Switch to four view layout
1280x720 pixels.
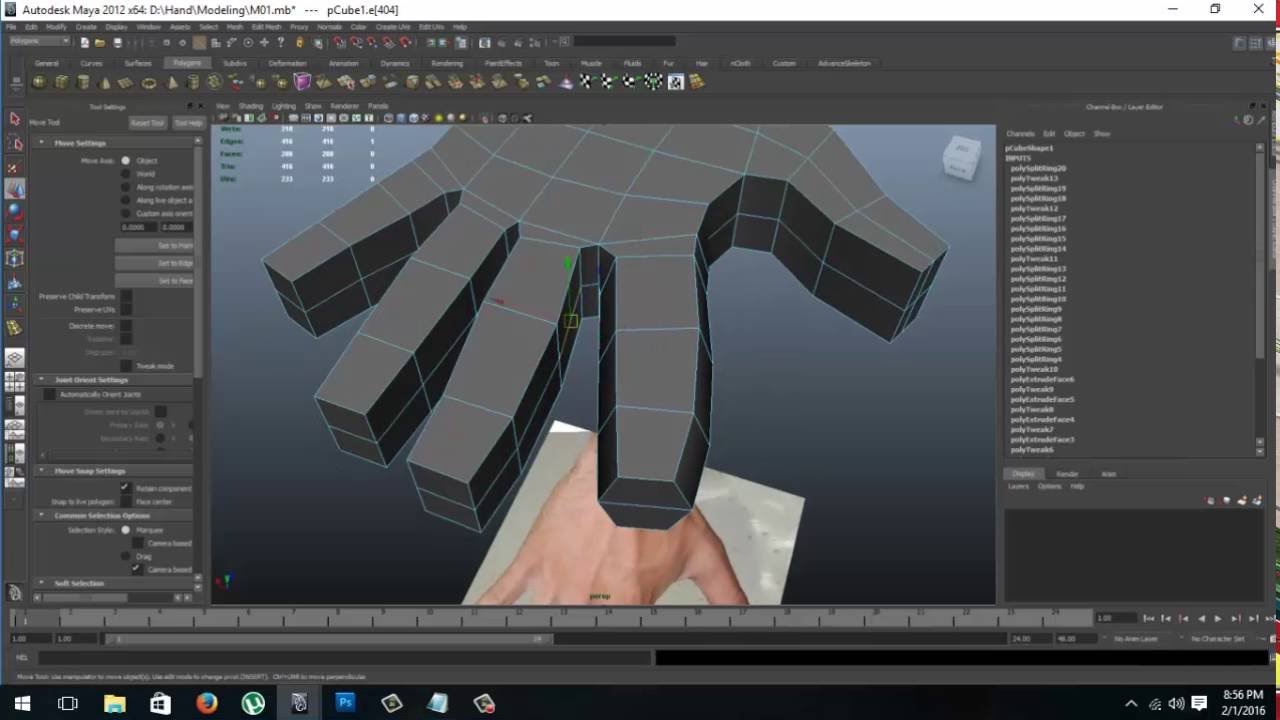14,382
